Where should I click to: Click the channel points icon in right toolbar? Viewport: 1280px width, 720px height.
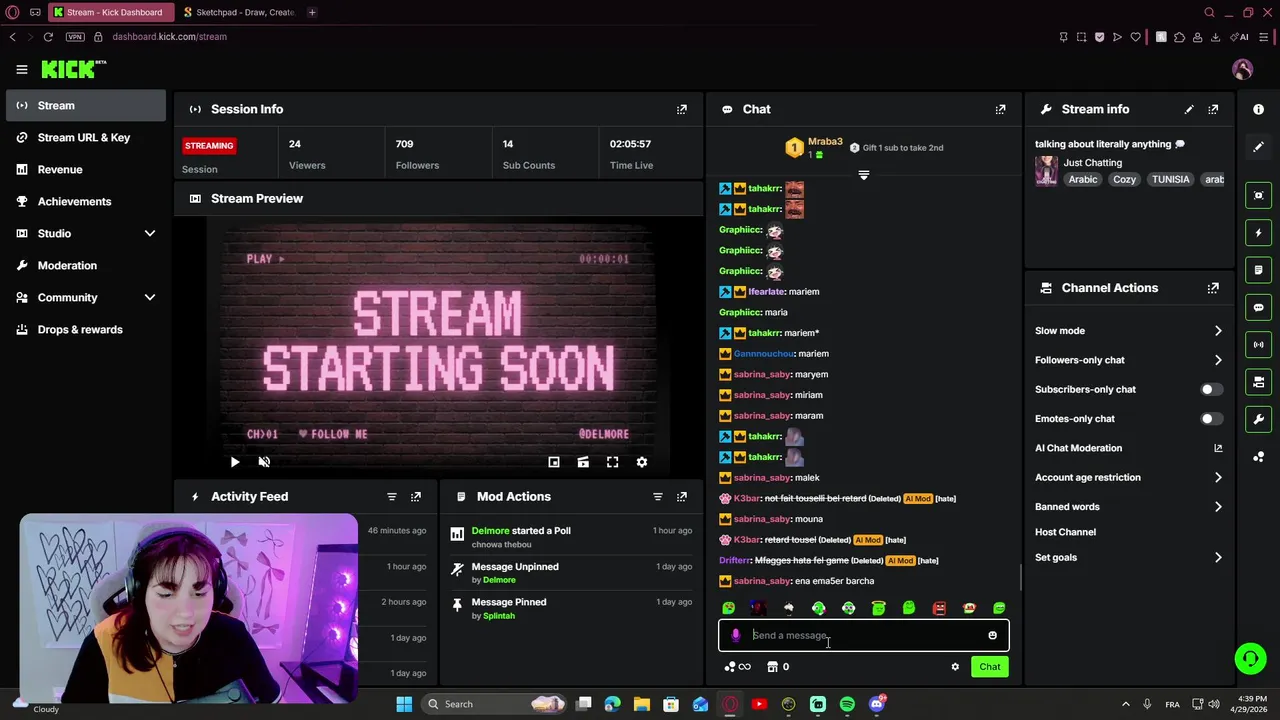[x=1259, y=457]
